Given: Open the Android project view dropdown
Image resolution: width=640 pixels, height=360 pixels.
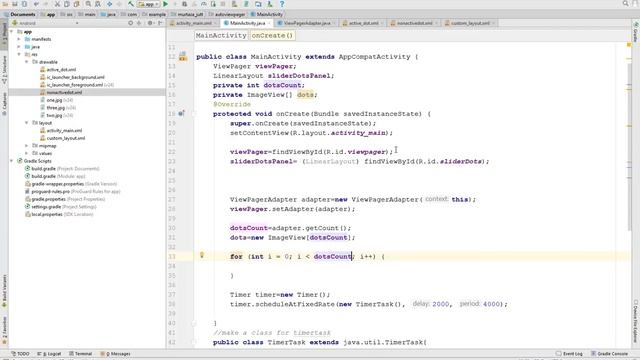Looking at the screenshot, I should (x=45, y=23).
